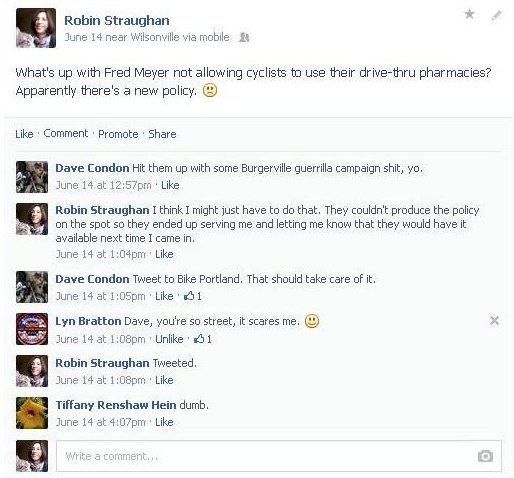Click Comment under the main post

(66, 133)
